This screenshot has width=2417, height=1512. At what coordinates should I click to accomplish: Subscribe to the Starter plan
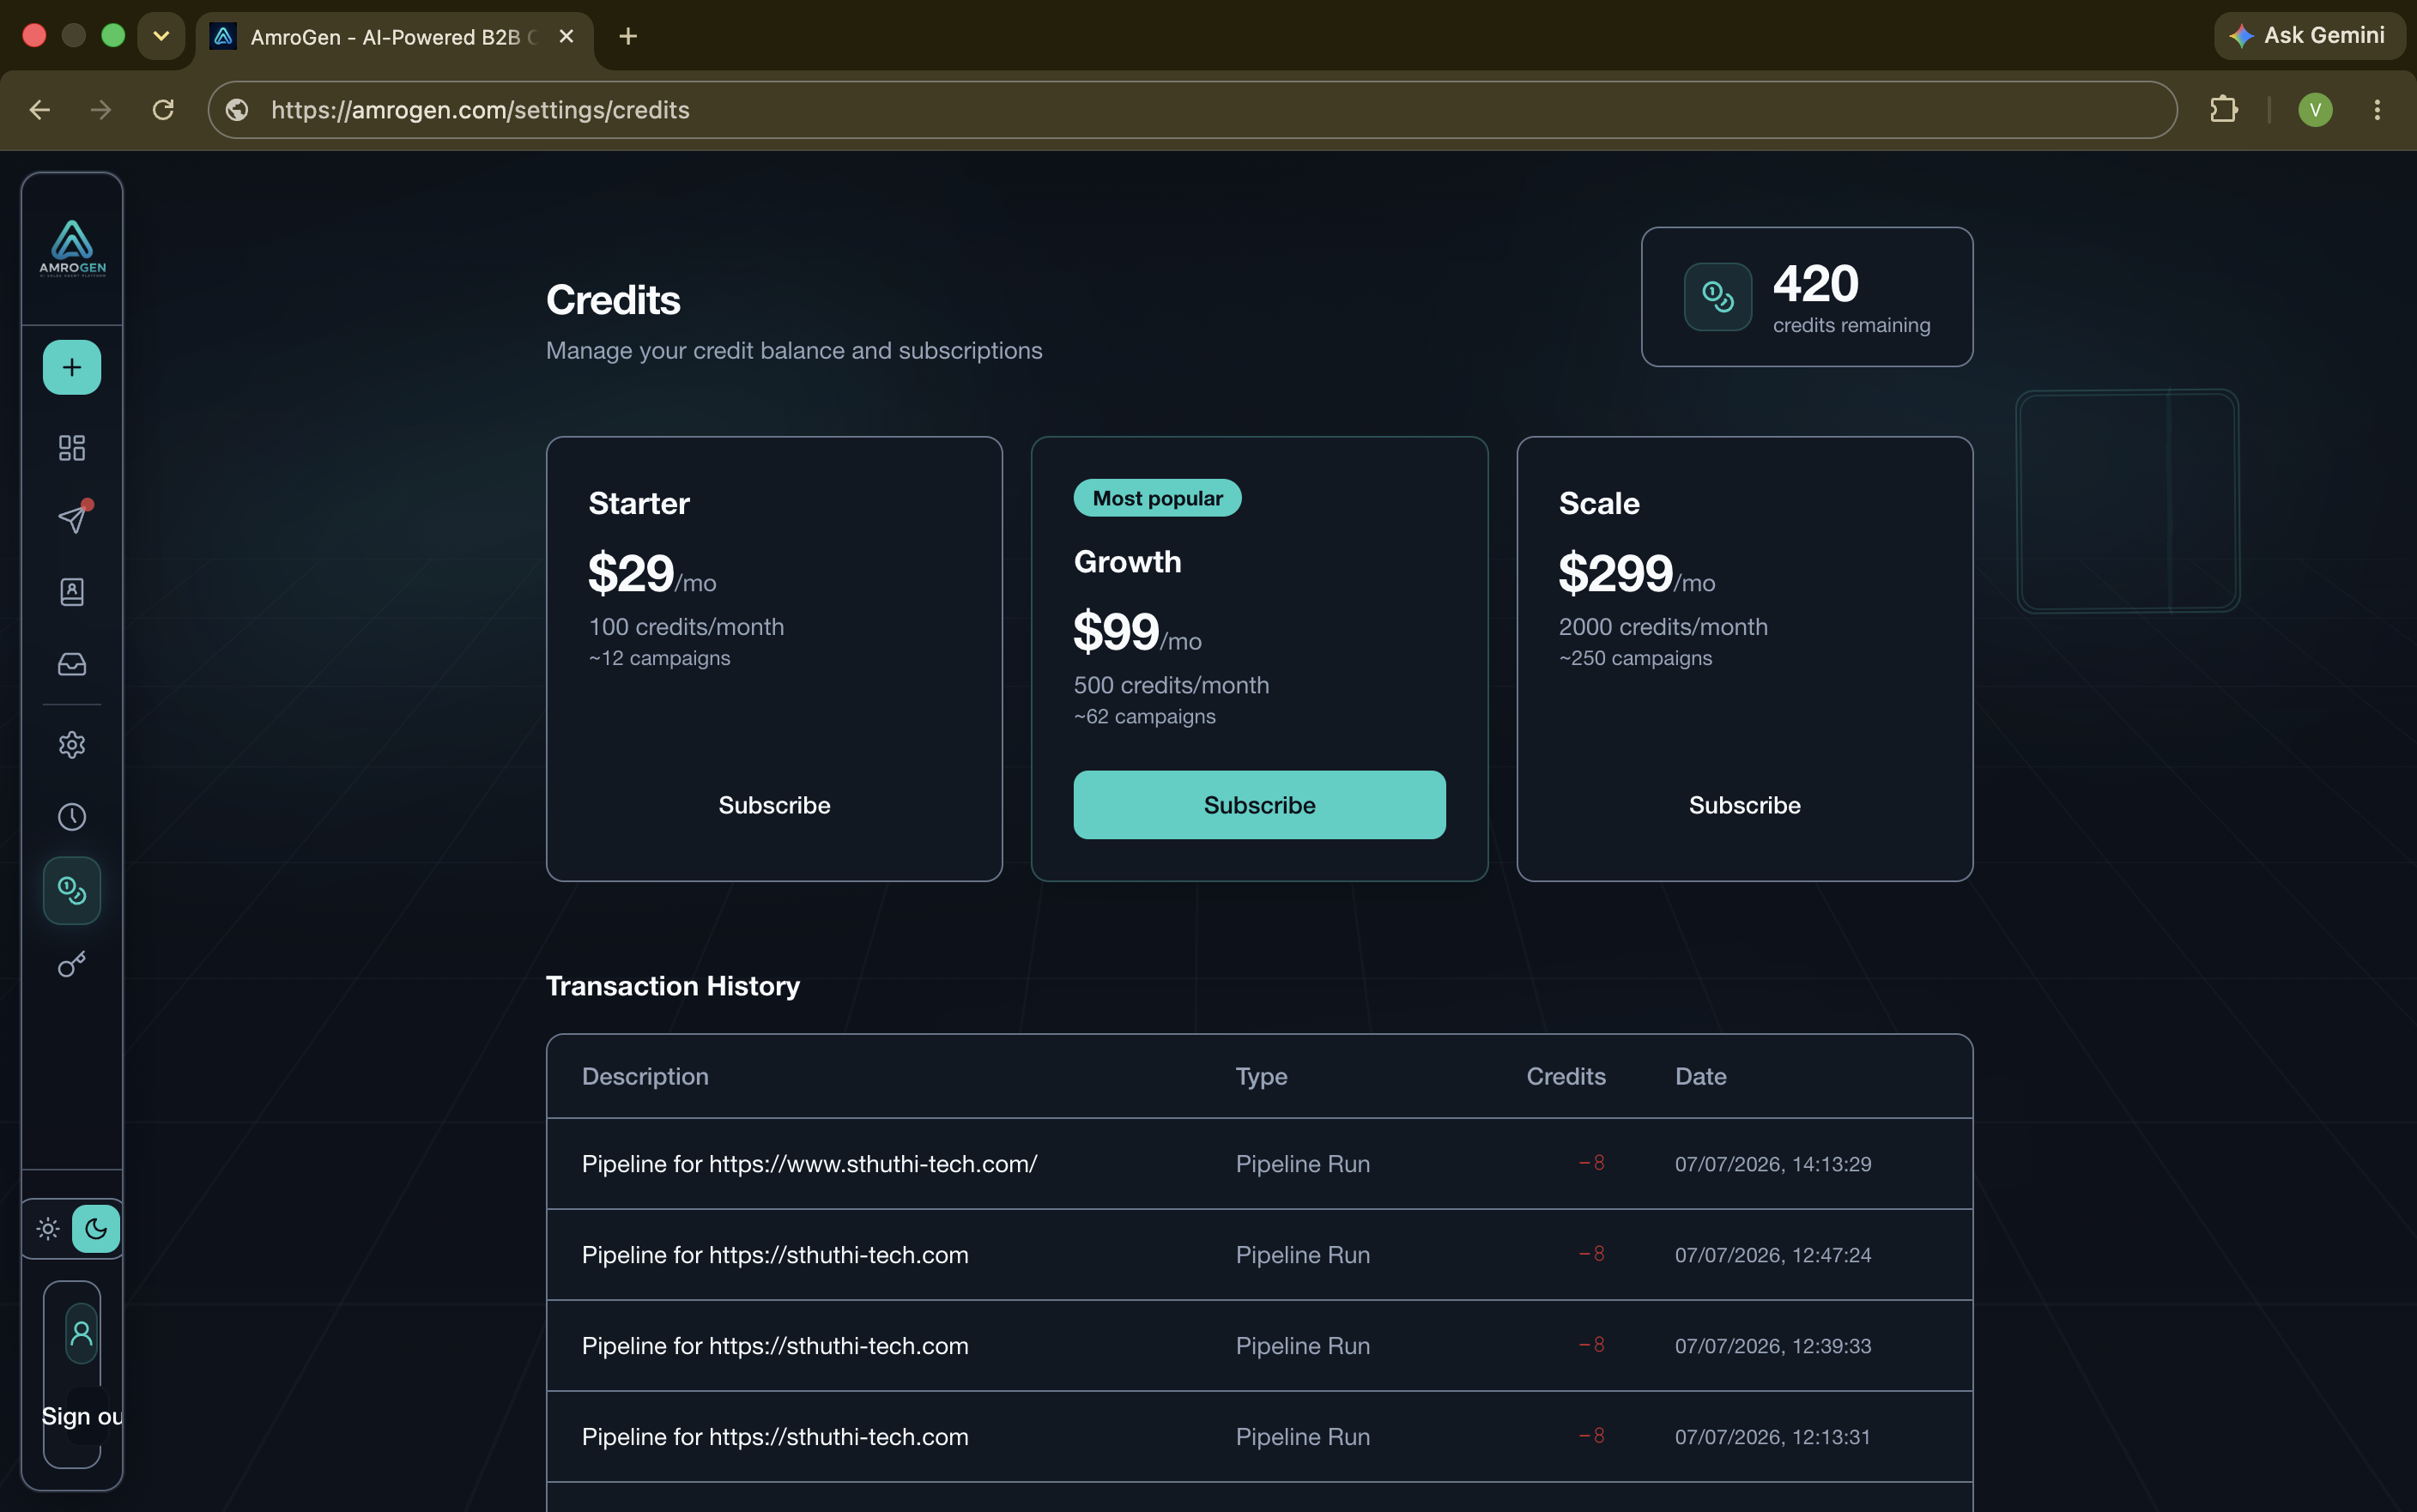point(774,805)
